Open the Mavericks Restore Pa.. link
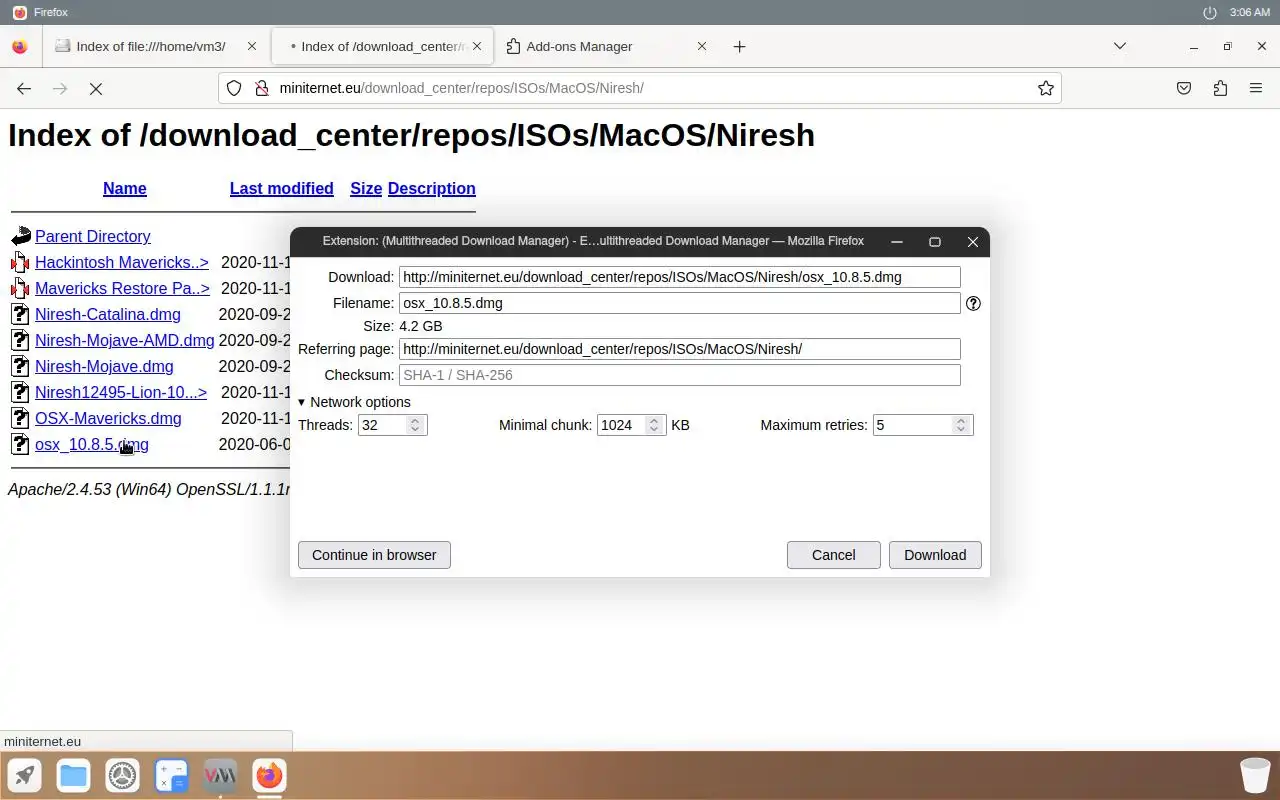Screen dimensions: 1280x800 [x=122, y=289]
